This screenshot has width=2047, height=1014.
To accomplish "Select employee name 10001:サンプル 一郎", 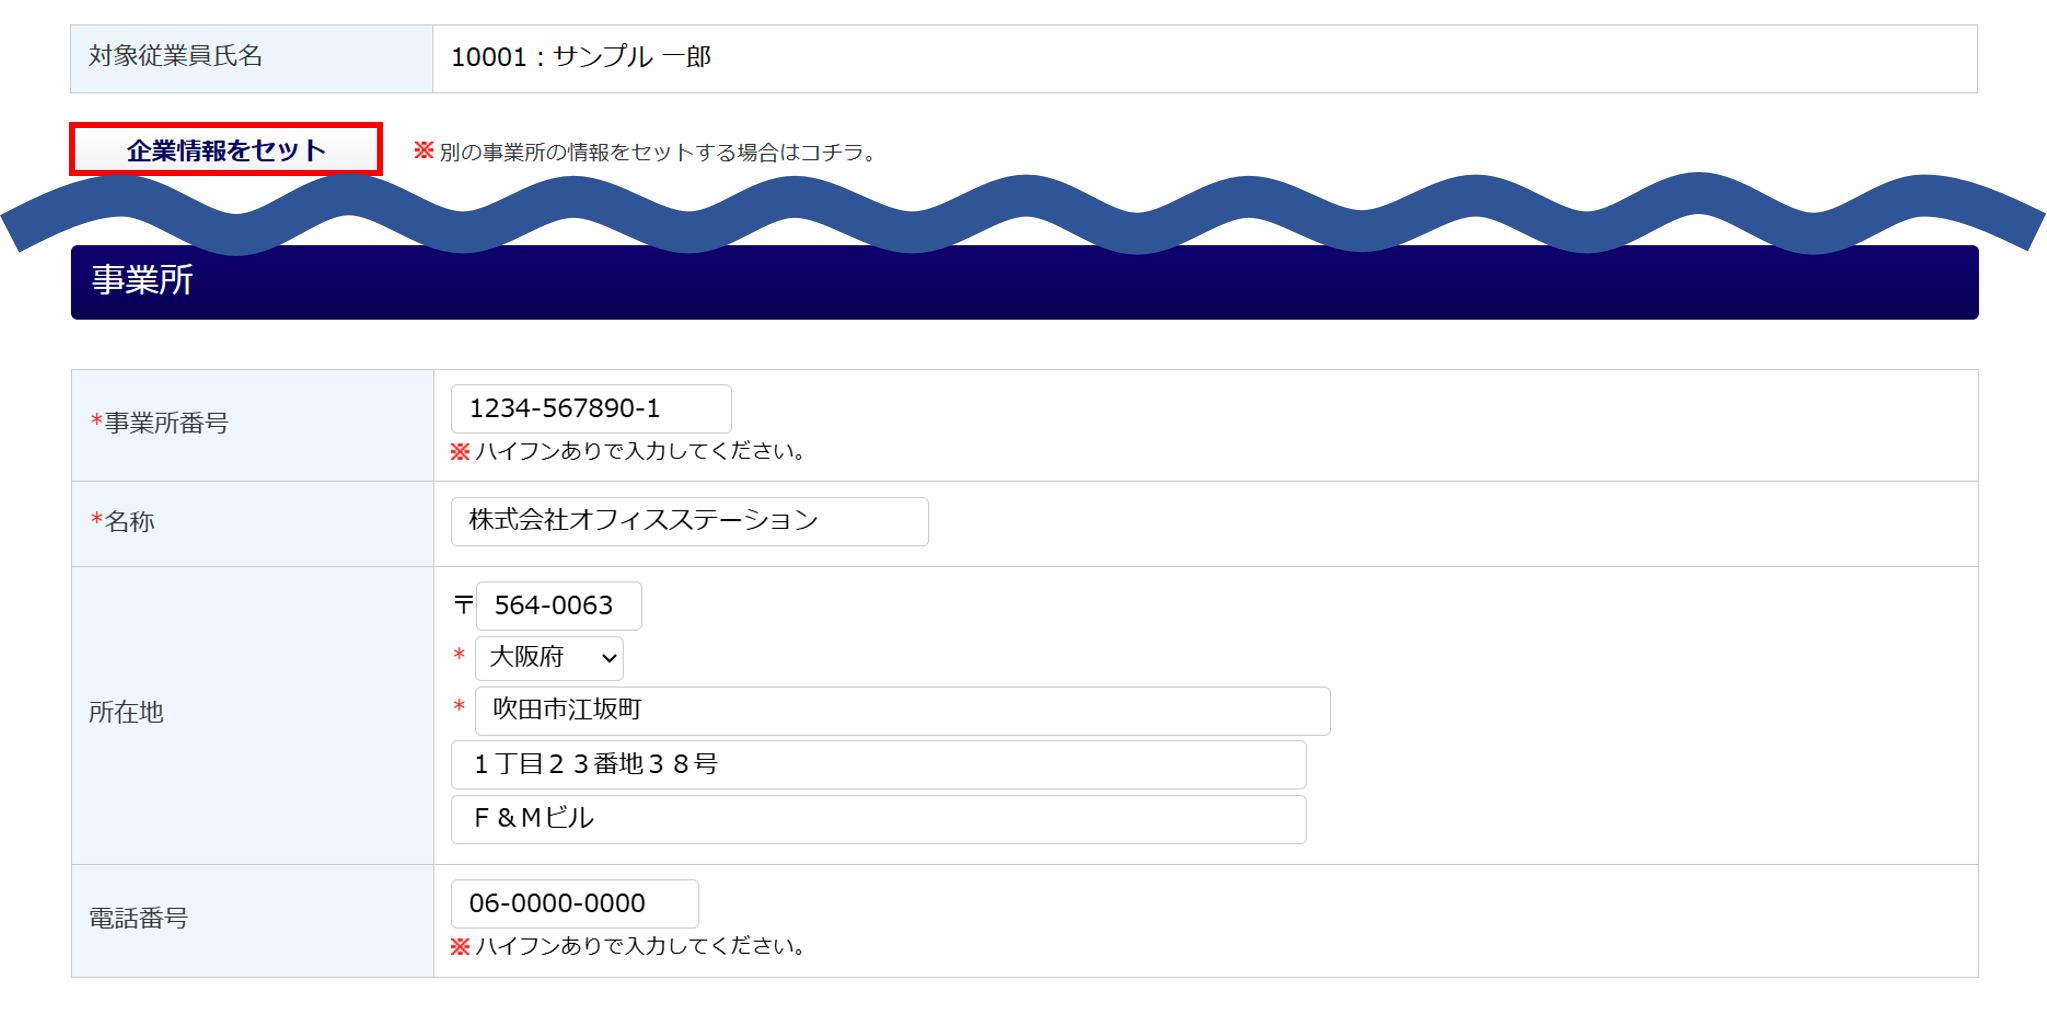I will pyautogui.click(x=581, y=58).
